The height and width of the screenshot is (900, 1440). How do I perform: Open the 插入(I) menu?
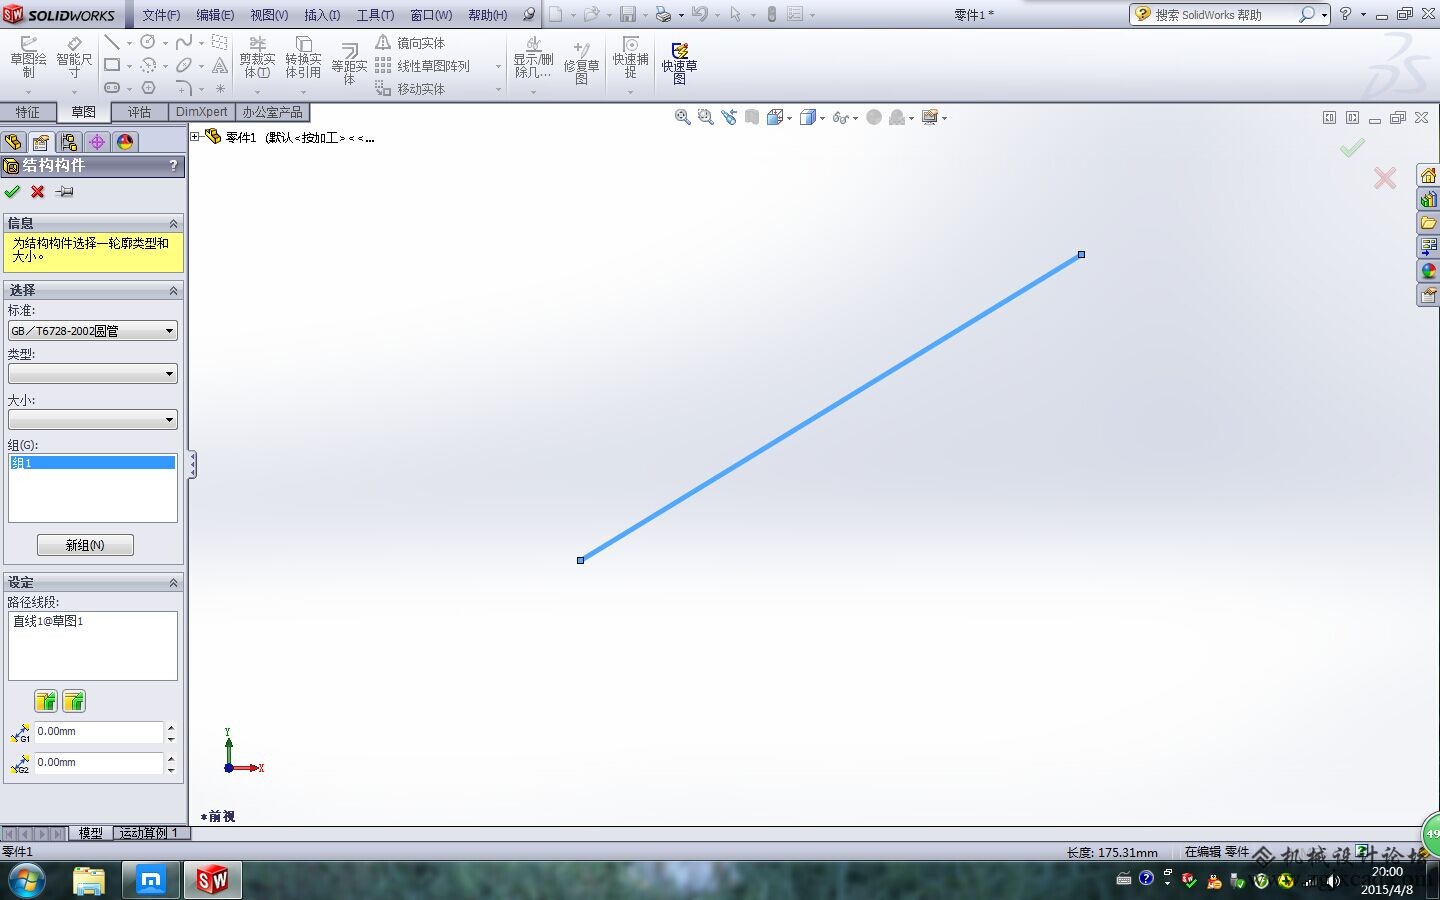tap(322, 15)
